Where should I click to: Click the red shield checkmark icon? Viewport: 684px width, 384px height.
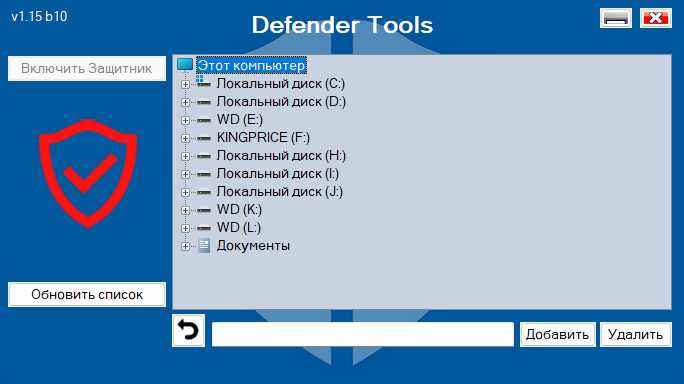coord(88,174)
